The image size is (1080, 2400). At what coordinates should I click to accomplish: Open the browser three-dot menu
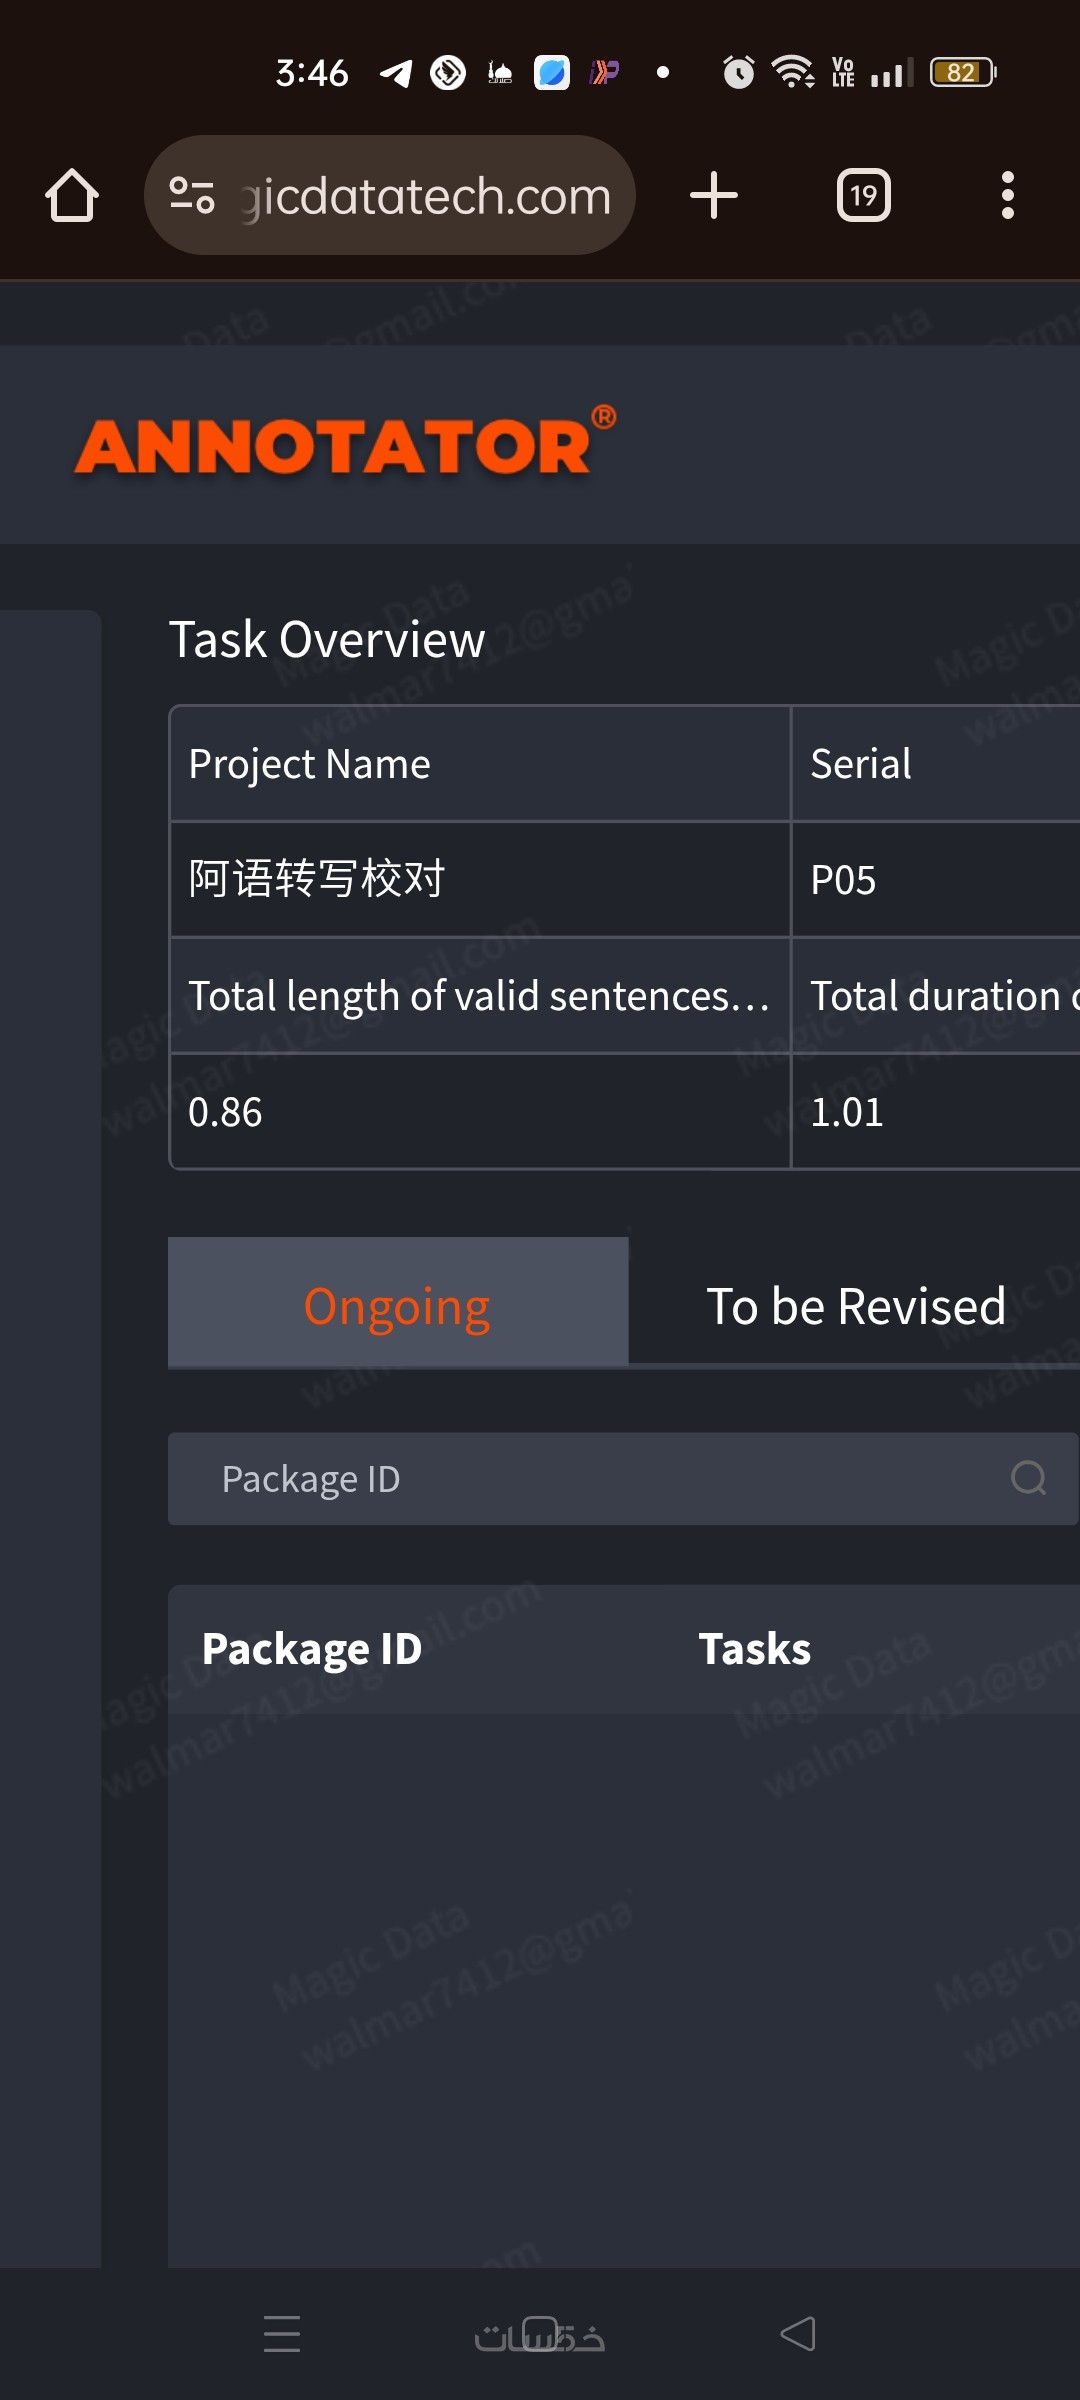(1007, 195)
